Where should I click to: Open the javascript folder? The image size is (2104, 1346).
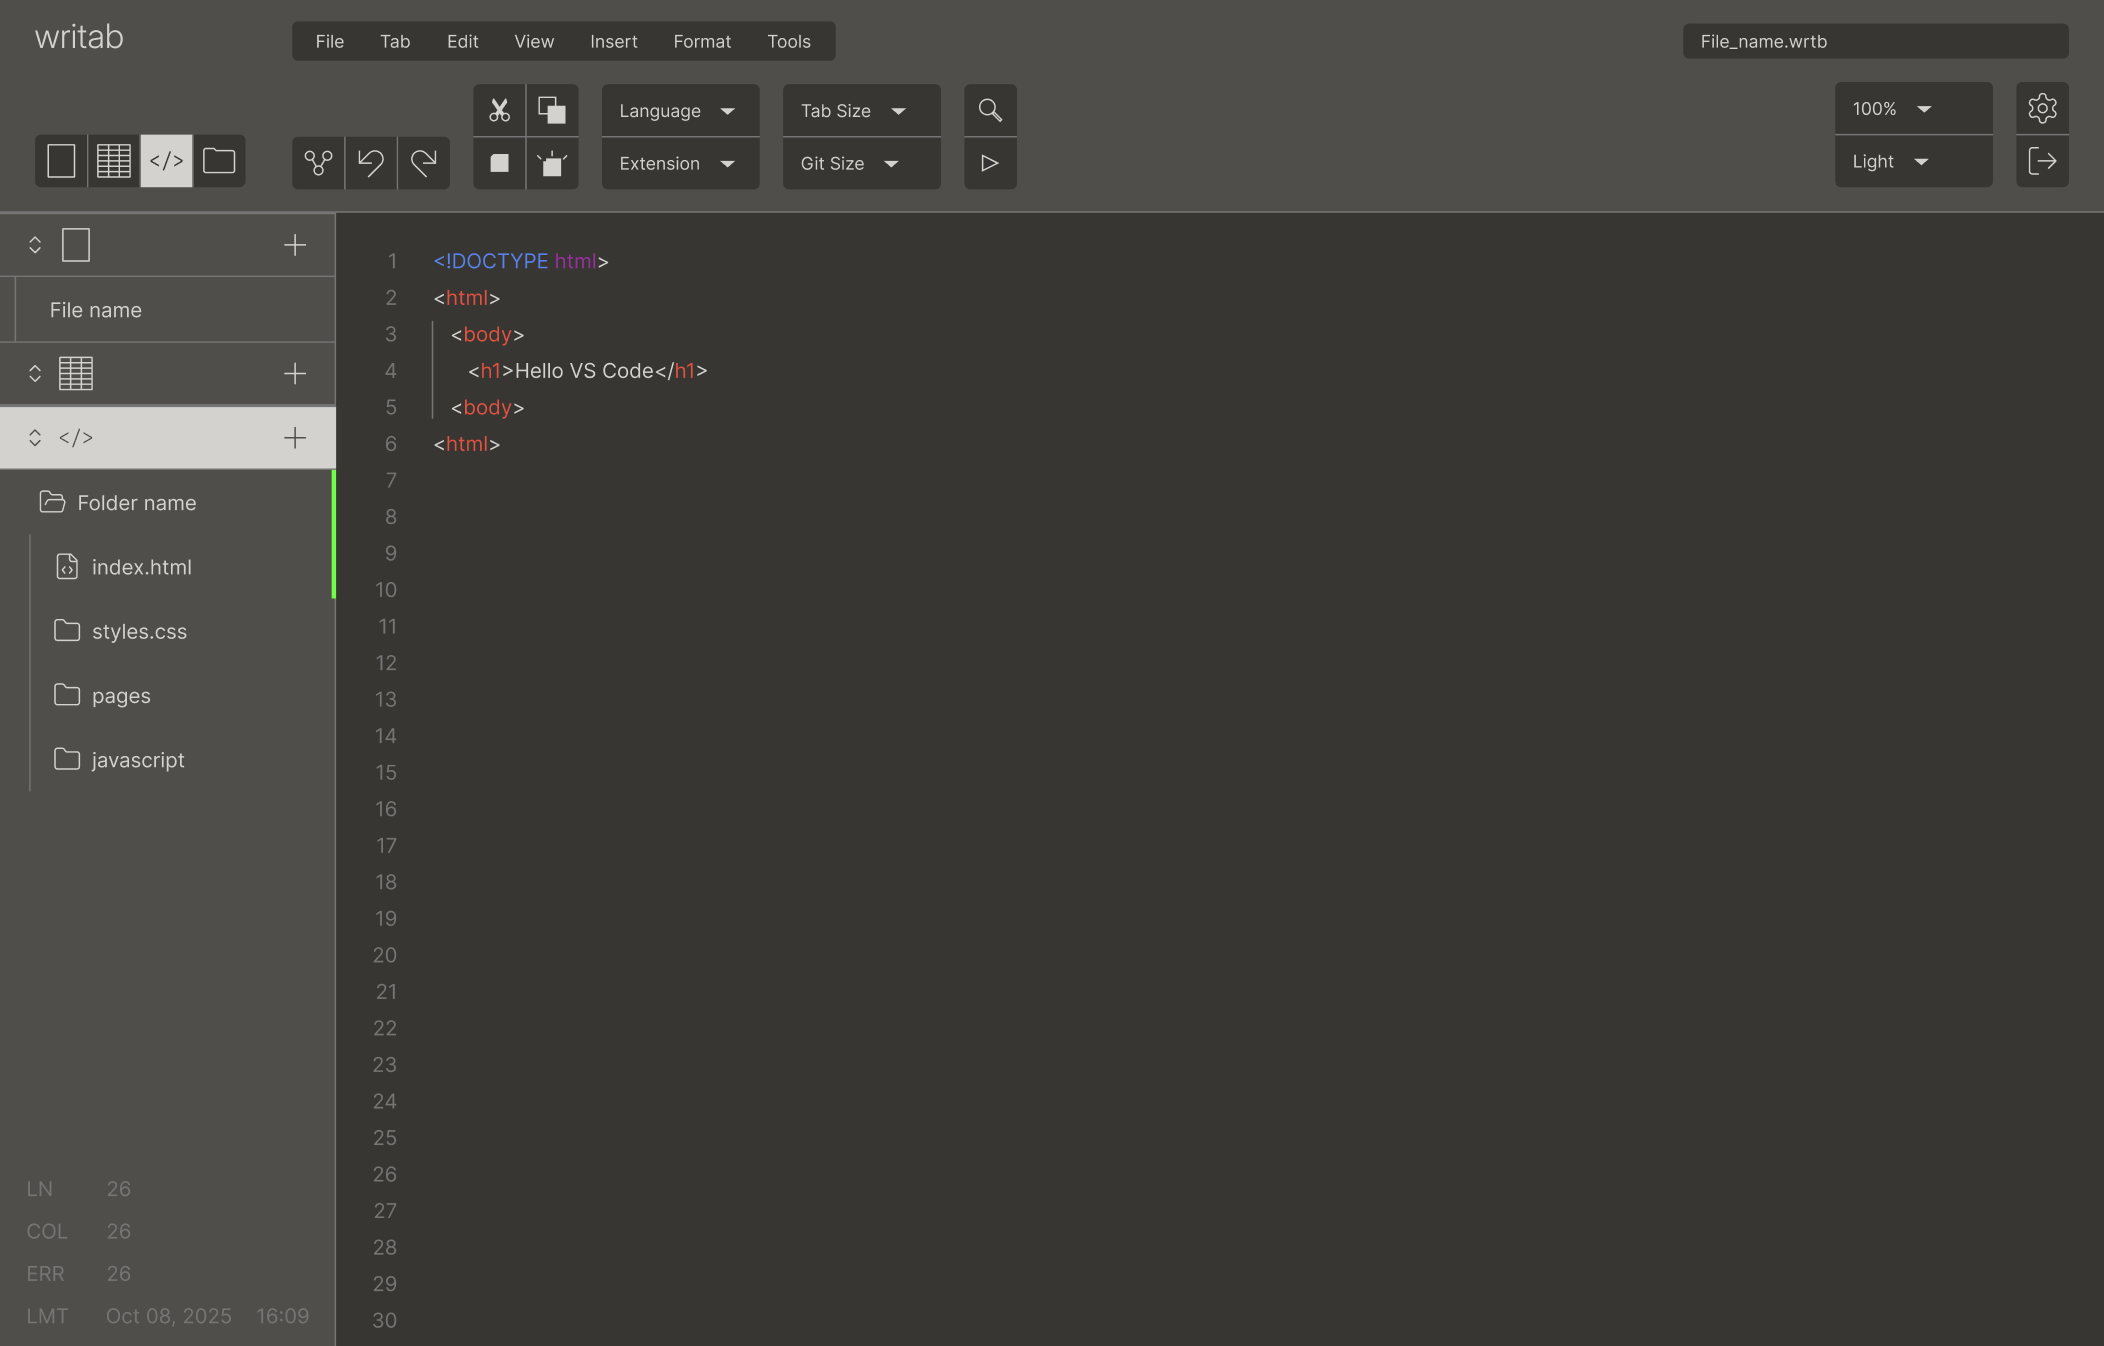pos(138,760)
